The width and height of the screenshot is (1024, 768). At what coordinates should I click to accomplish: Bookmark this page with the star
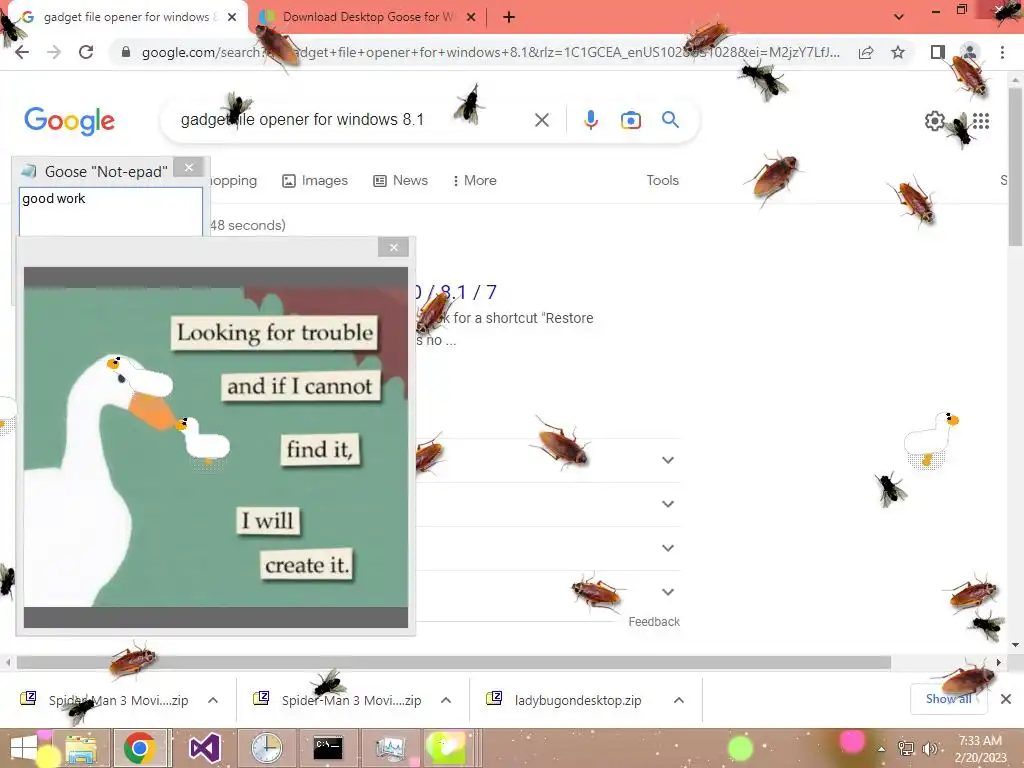[898, 52]
